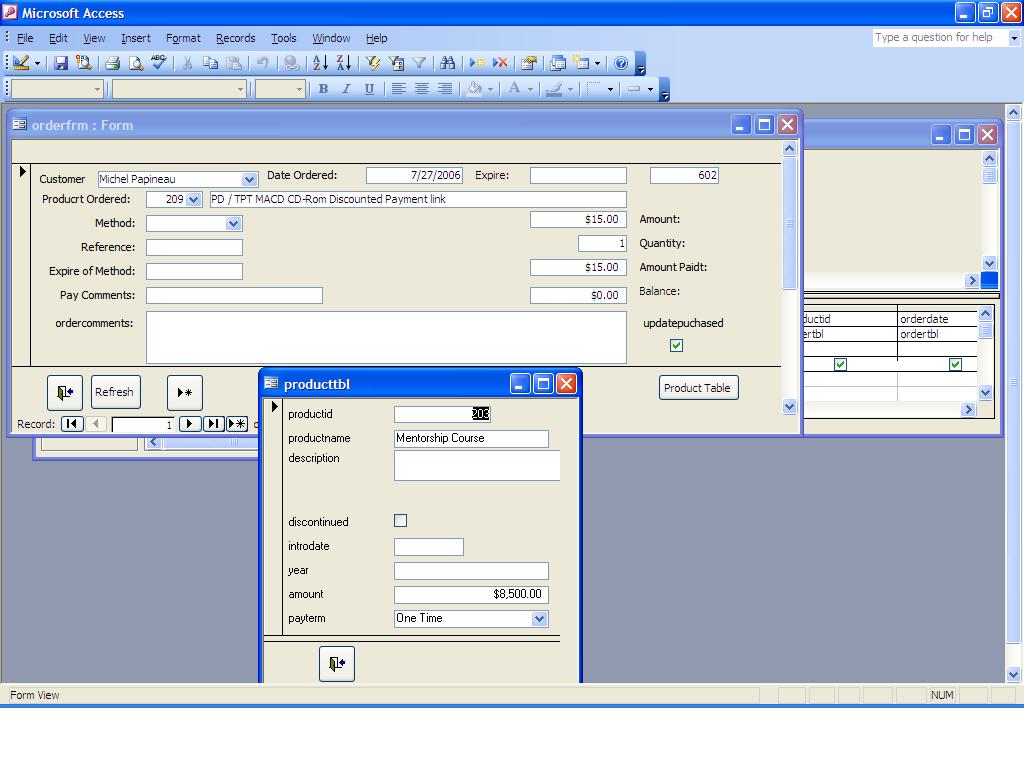Run the Spelling check icon
Image resolution: width=1024 pixels, height=768 pixels.
pyautogui.click(x=158, y=63)
